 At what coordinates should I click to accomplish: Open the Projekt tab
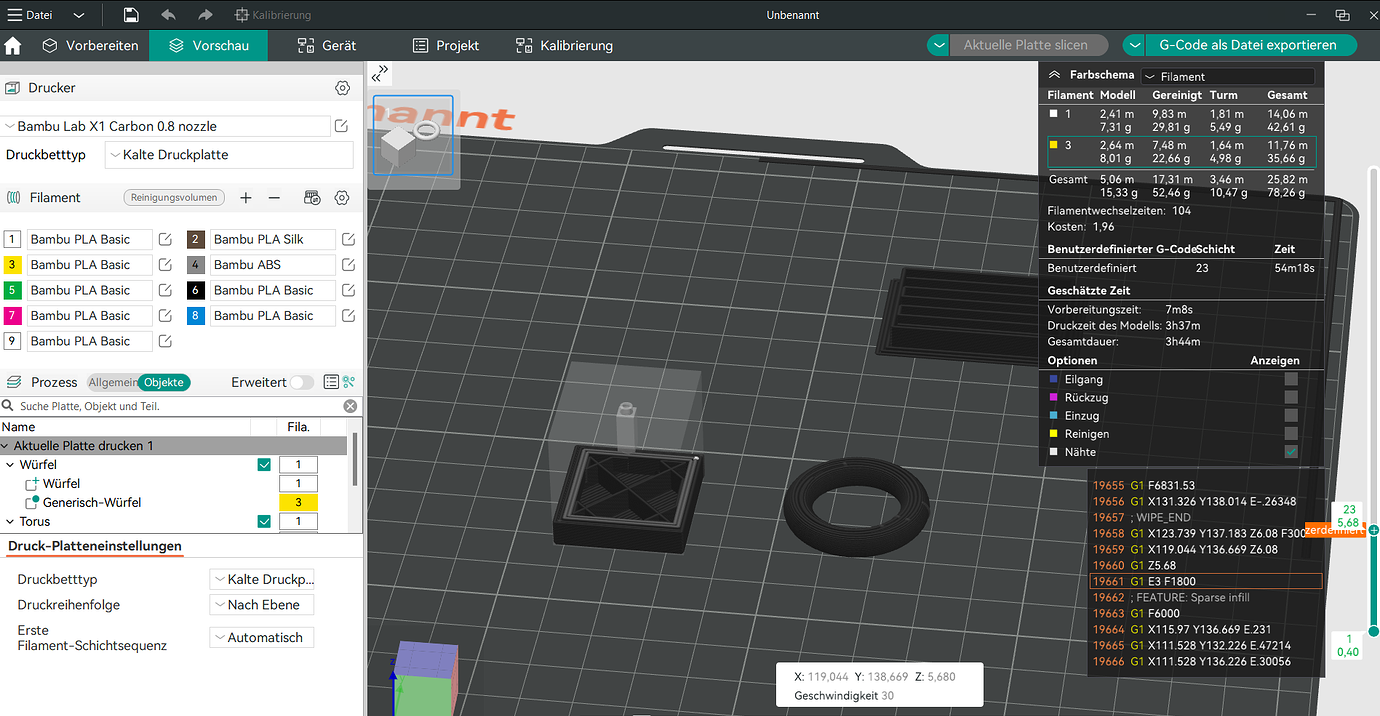(x=446, y=46)
